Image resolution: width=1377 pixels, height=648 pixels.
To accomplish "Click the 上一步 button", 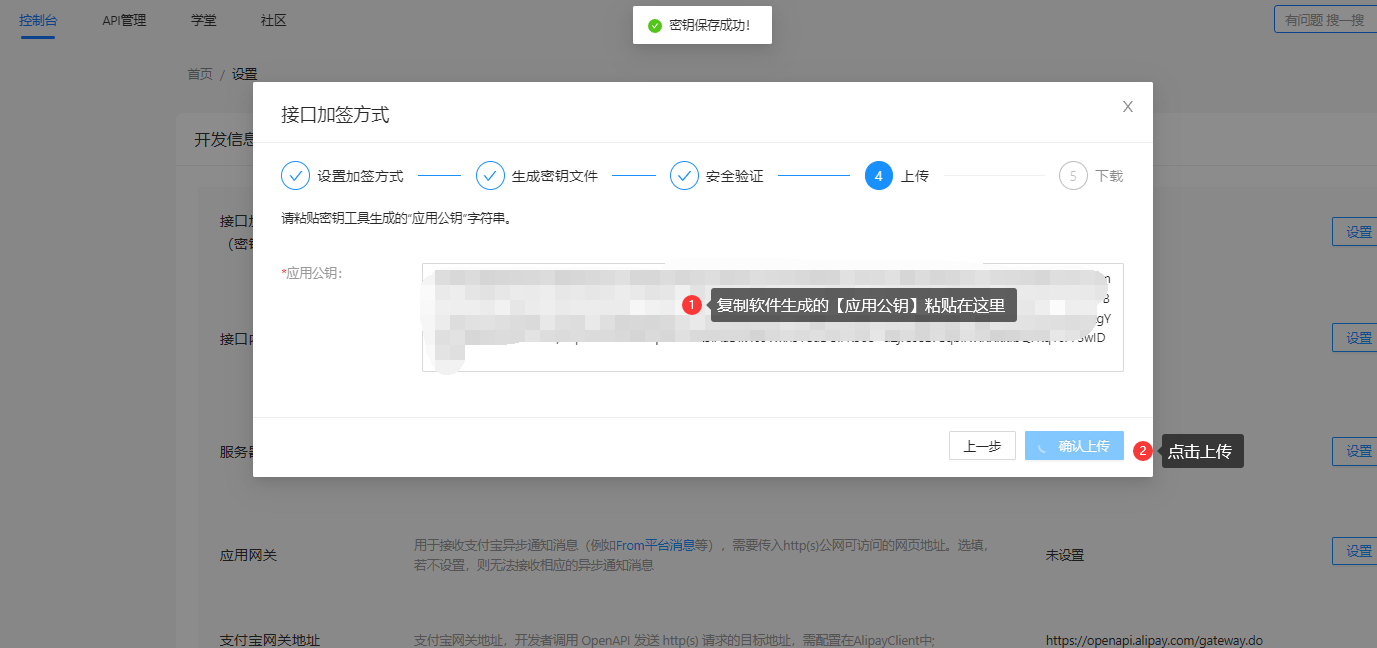I will pos(982,446).
